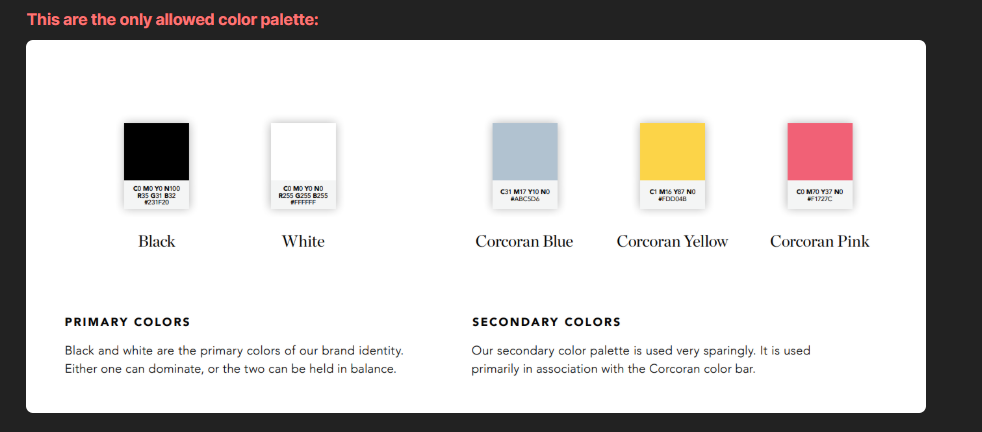Choose the Corcoran Yellow swatch
Viewport: 982px width, 432px height.
[672, 151]
